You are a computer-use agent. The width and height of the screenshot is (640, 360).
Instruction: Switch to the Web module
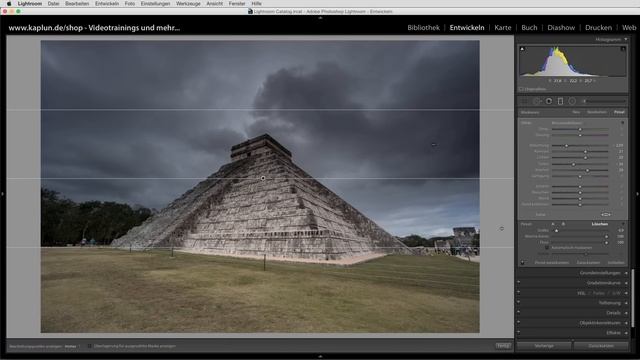click(629, 28)
